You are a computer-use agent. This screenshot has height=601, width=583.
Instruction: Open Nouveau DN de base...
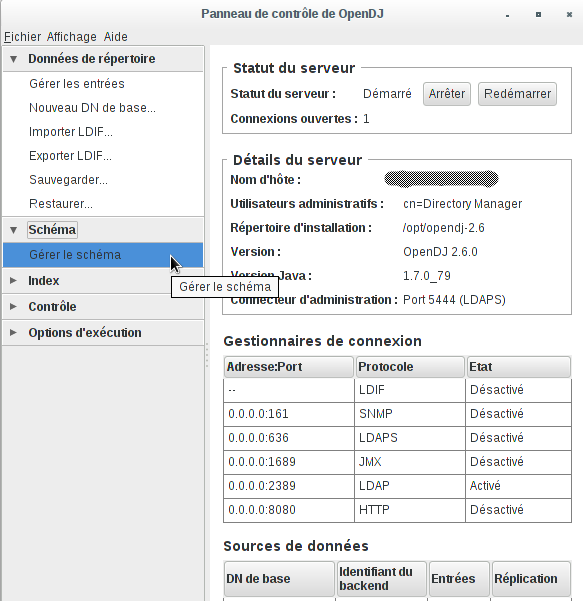(x=92, y=108)
